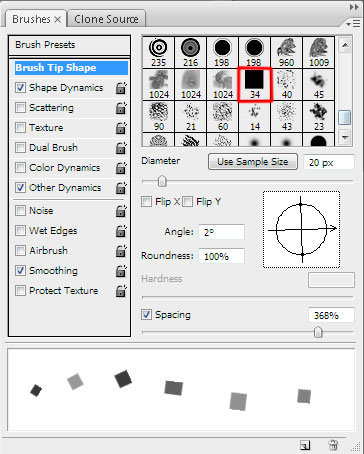Screen dimensions: 364x454
Task: Open the Brush Presets section
Action: 69,45
